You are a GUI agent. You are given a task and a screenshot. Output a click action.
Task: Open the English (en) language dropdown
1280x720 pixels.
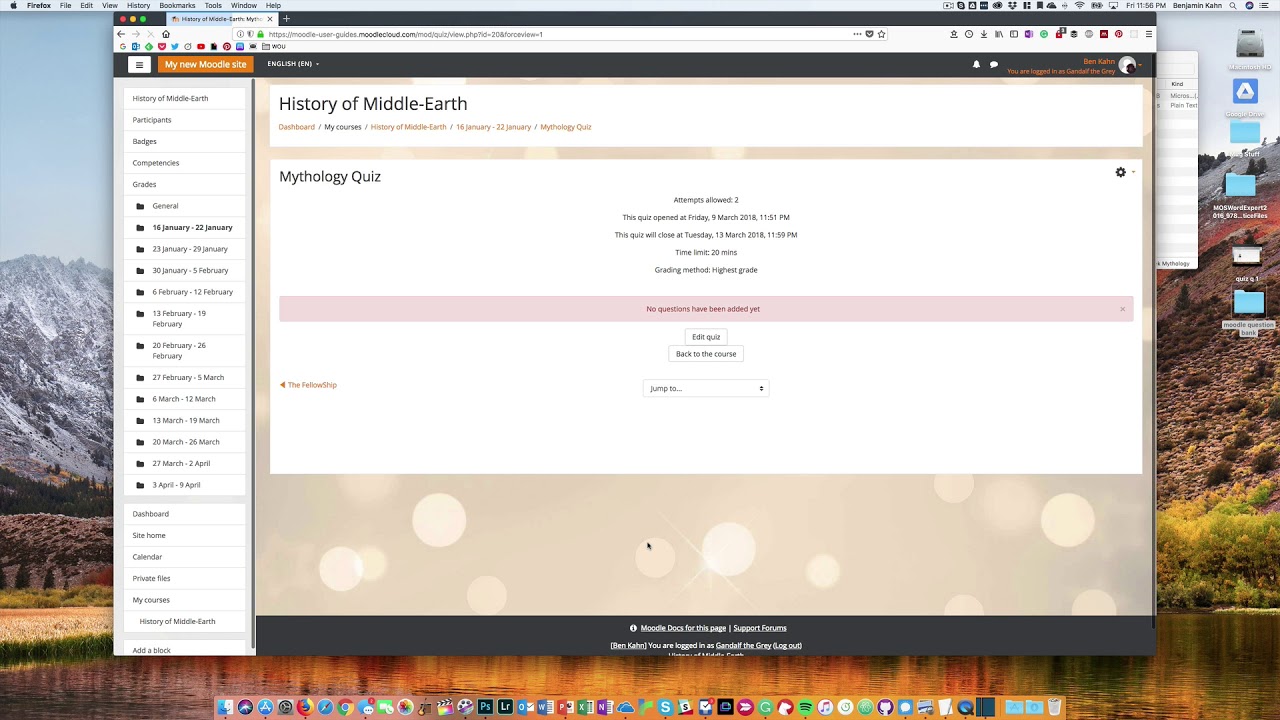293,64
